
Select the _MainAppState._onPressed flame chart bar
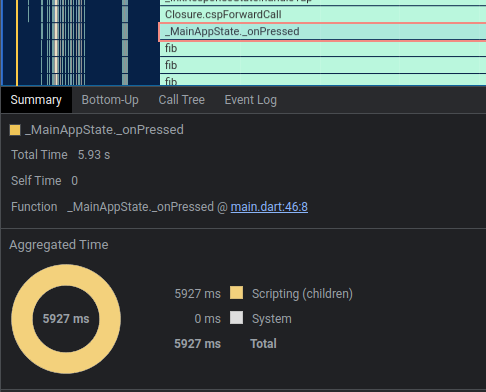point(322,32)
